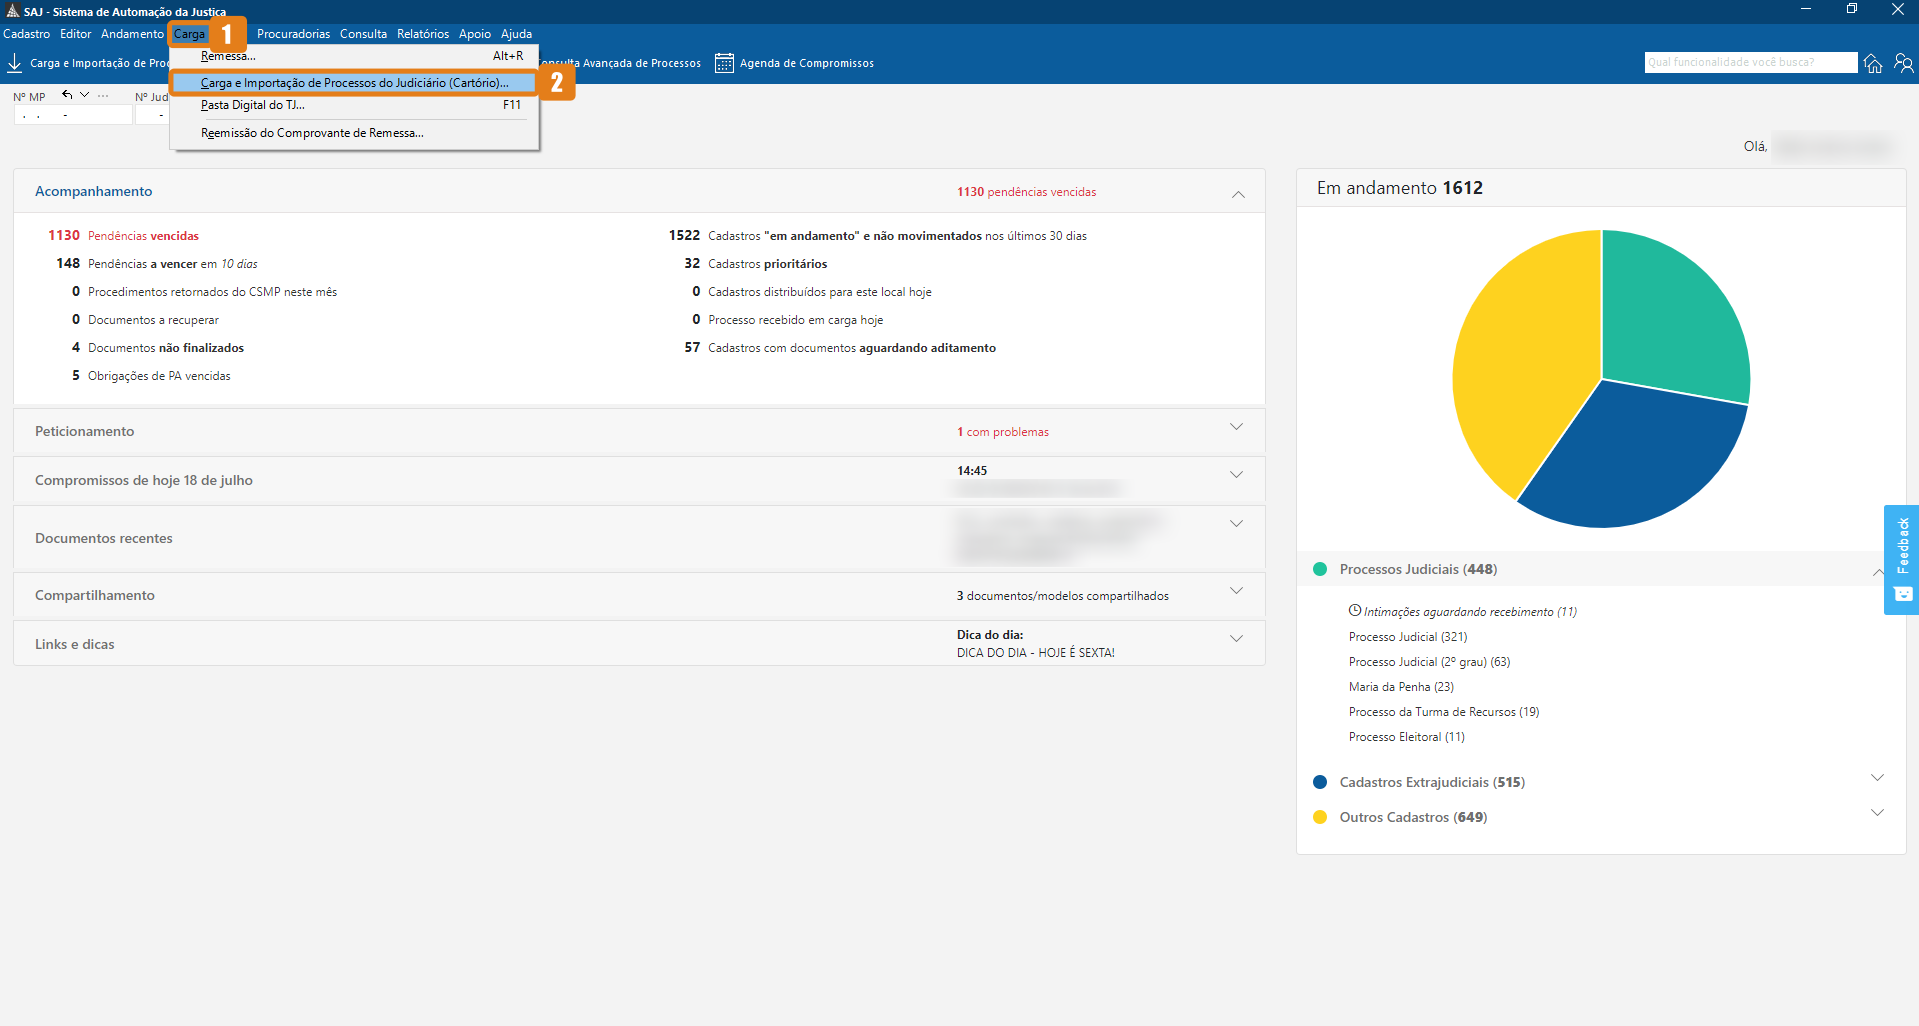Expand the Documentos recentes panel
The image size is (1919, 1026).
click(x=1236, y=524)
